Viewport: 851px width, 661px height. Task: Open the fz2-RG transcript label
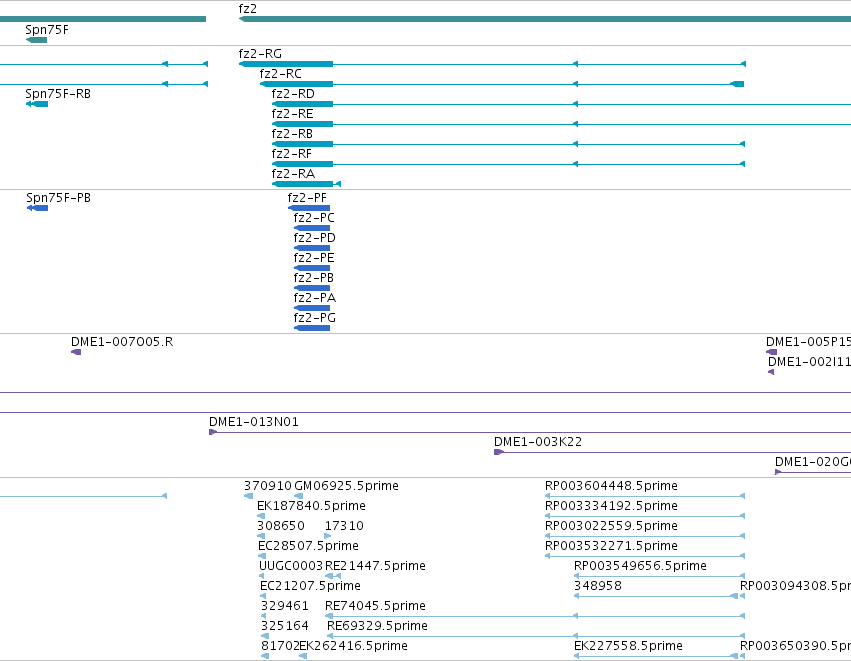tap(260, 54)
